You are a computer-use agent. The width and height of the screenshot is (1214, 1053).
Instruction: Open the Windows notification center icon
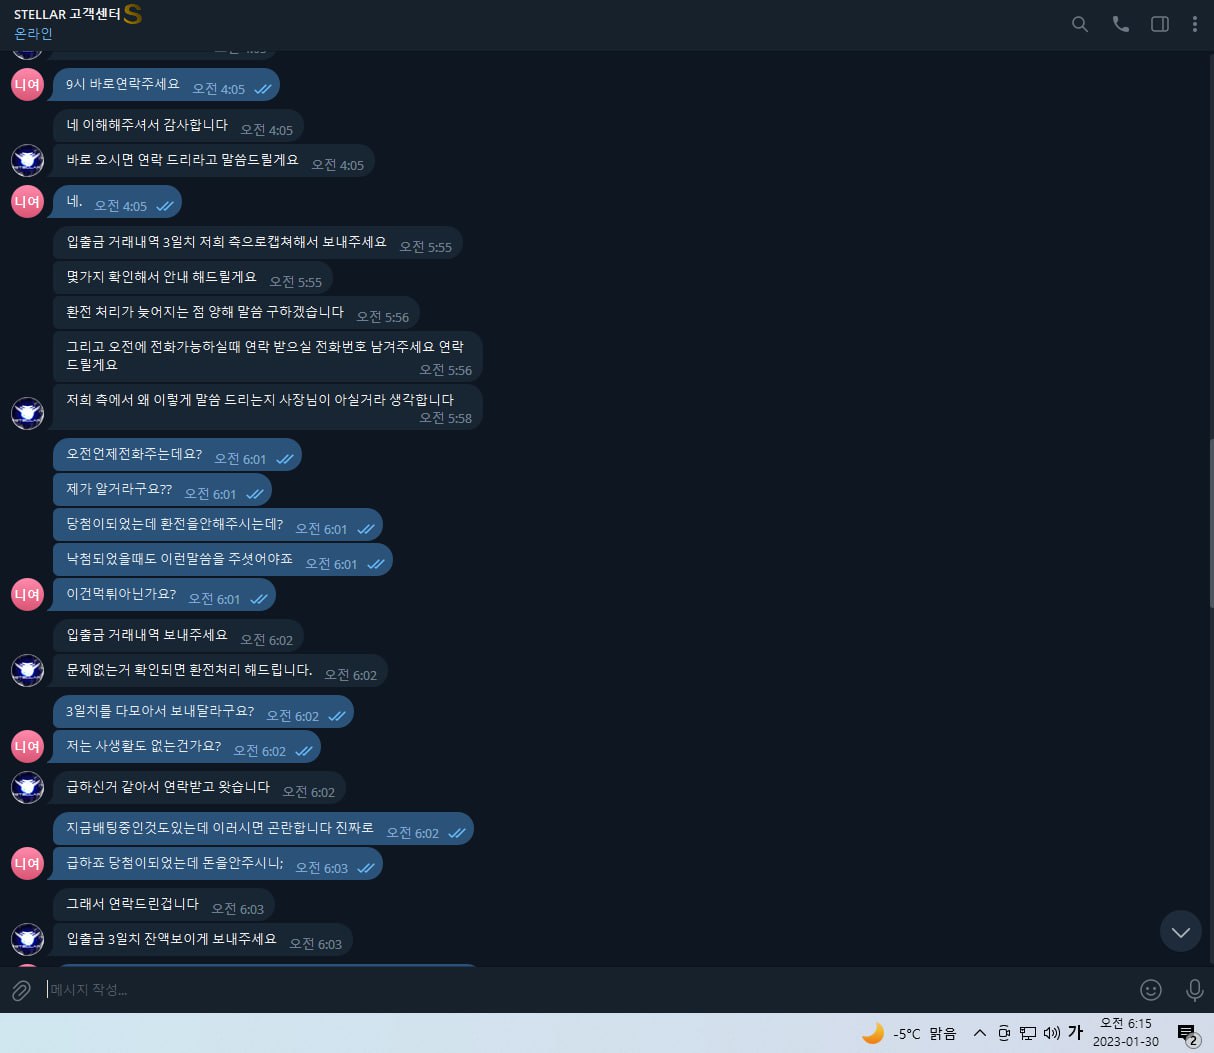[x=1187, y=1034]
